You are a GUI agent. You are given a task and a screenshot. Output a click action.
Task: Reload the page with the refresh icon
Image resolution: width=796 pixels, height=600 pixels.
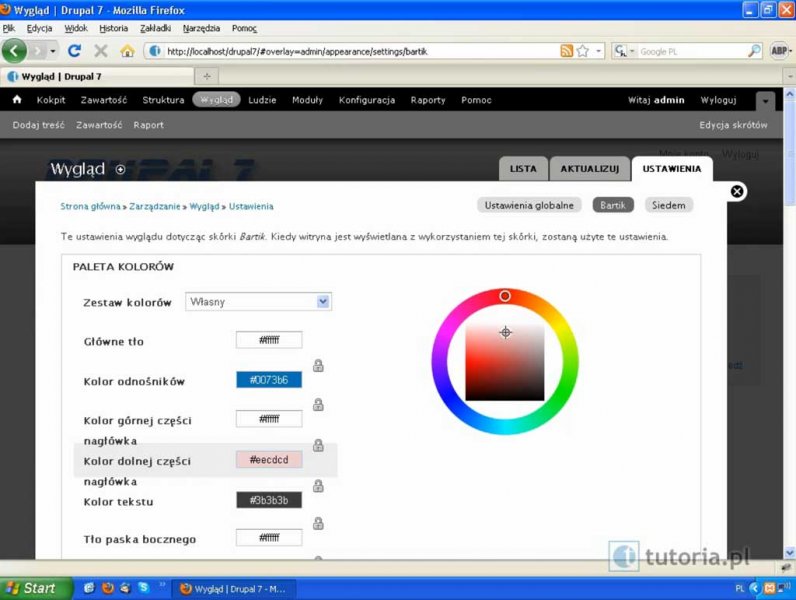click(x=74, y=51)
